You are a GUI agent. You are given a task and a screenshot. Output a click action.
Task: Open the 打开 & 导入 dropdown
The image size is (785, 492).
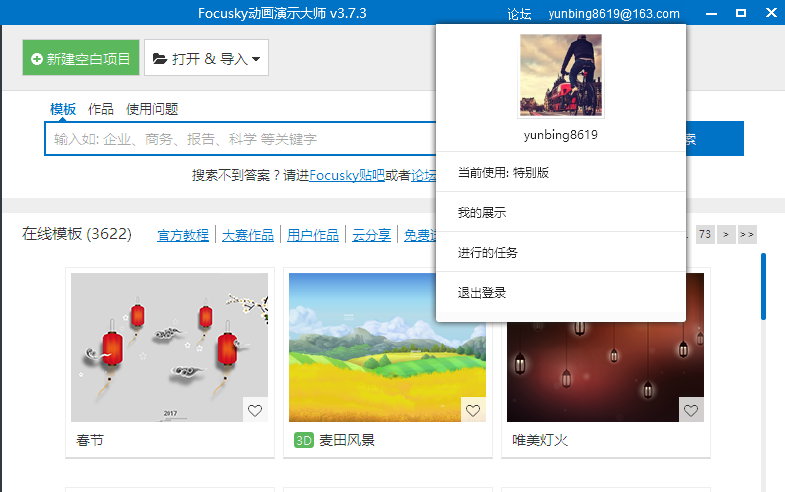206,58
